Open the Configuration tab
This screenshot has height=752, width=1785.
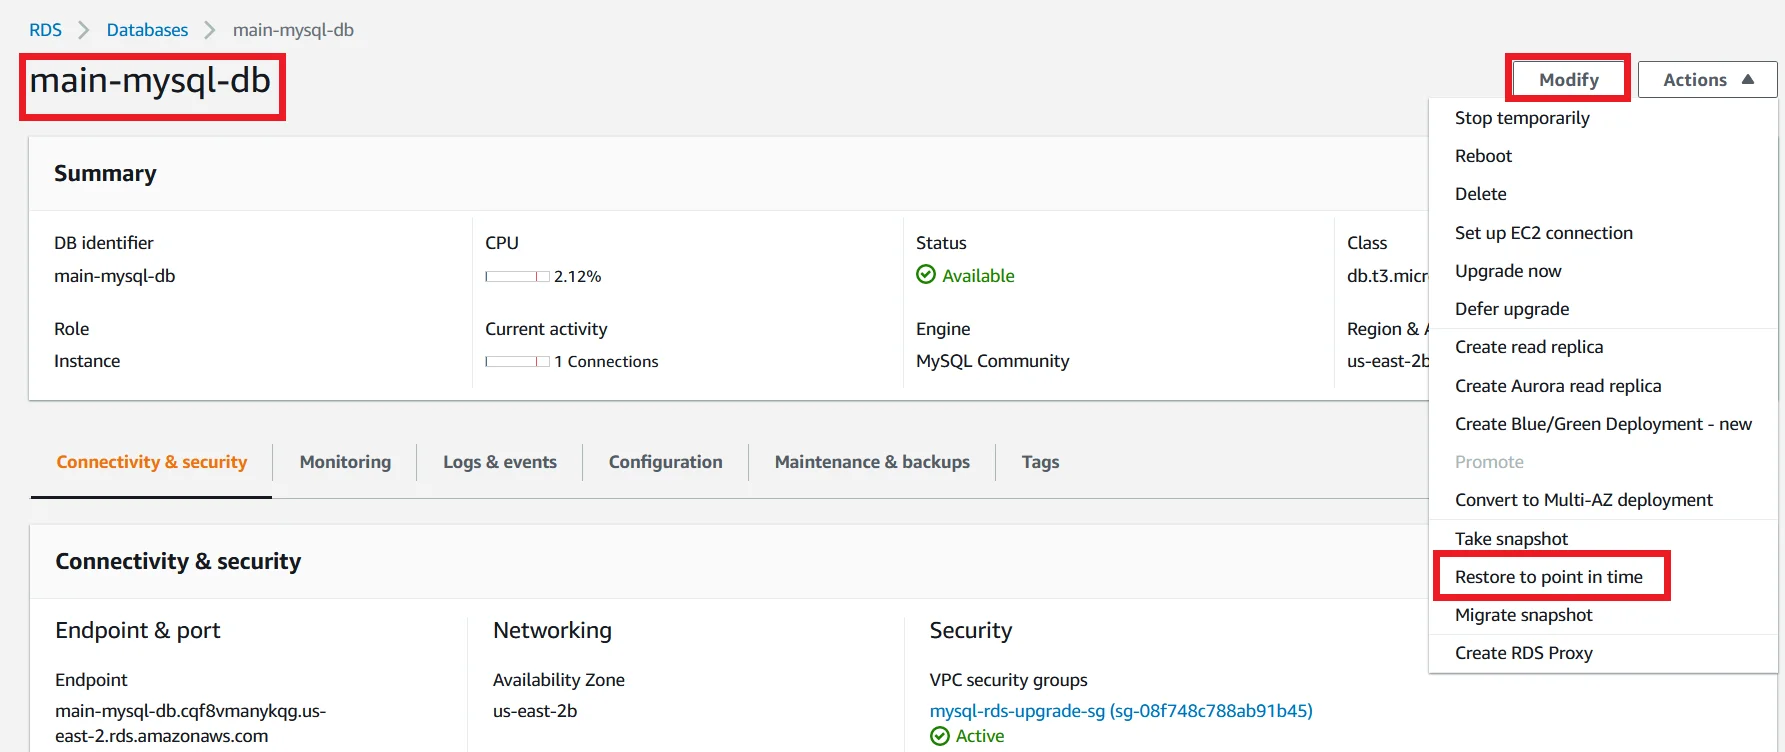pyautogui.click(x=665, y=462)
